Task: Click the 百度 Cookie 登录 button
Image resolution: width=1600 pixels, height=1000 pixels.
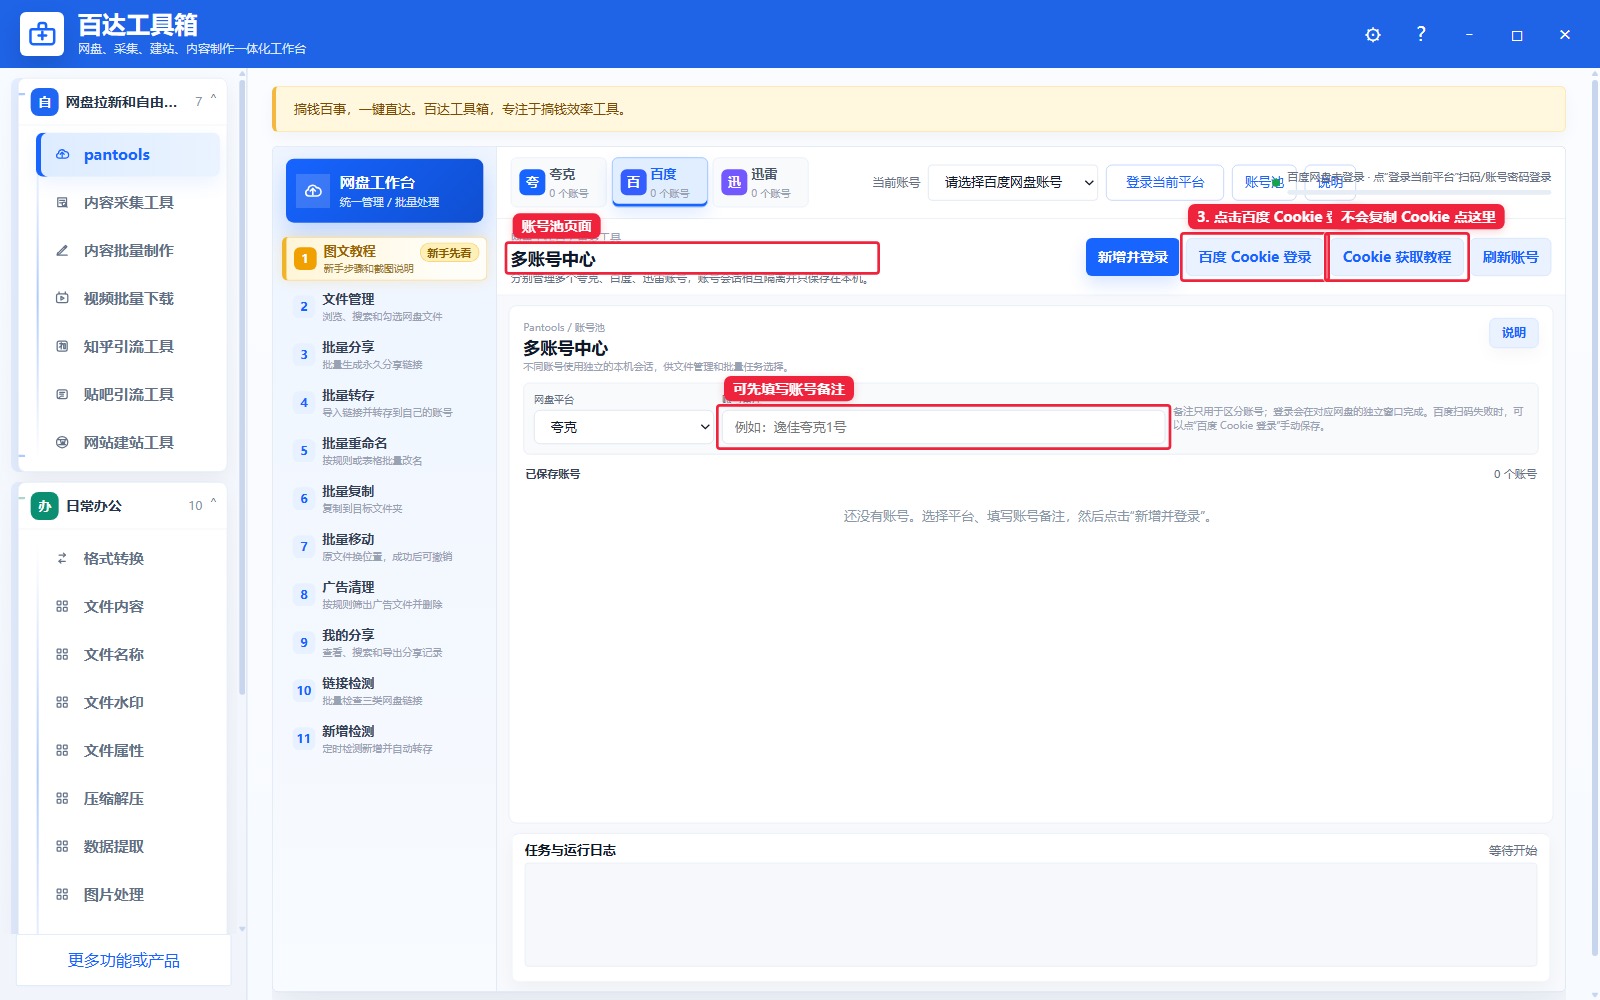Action: click(x=1254, y=257)
